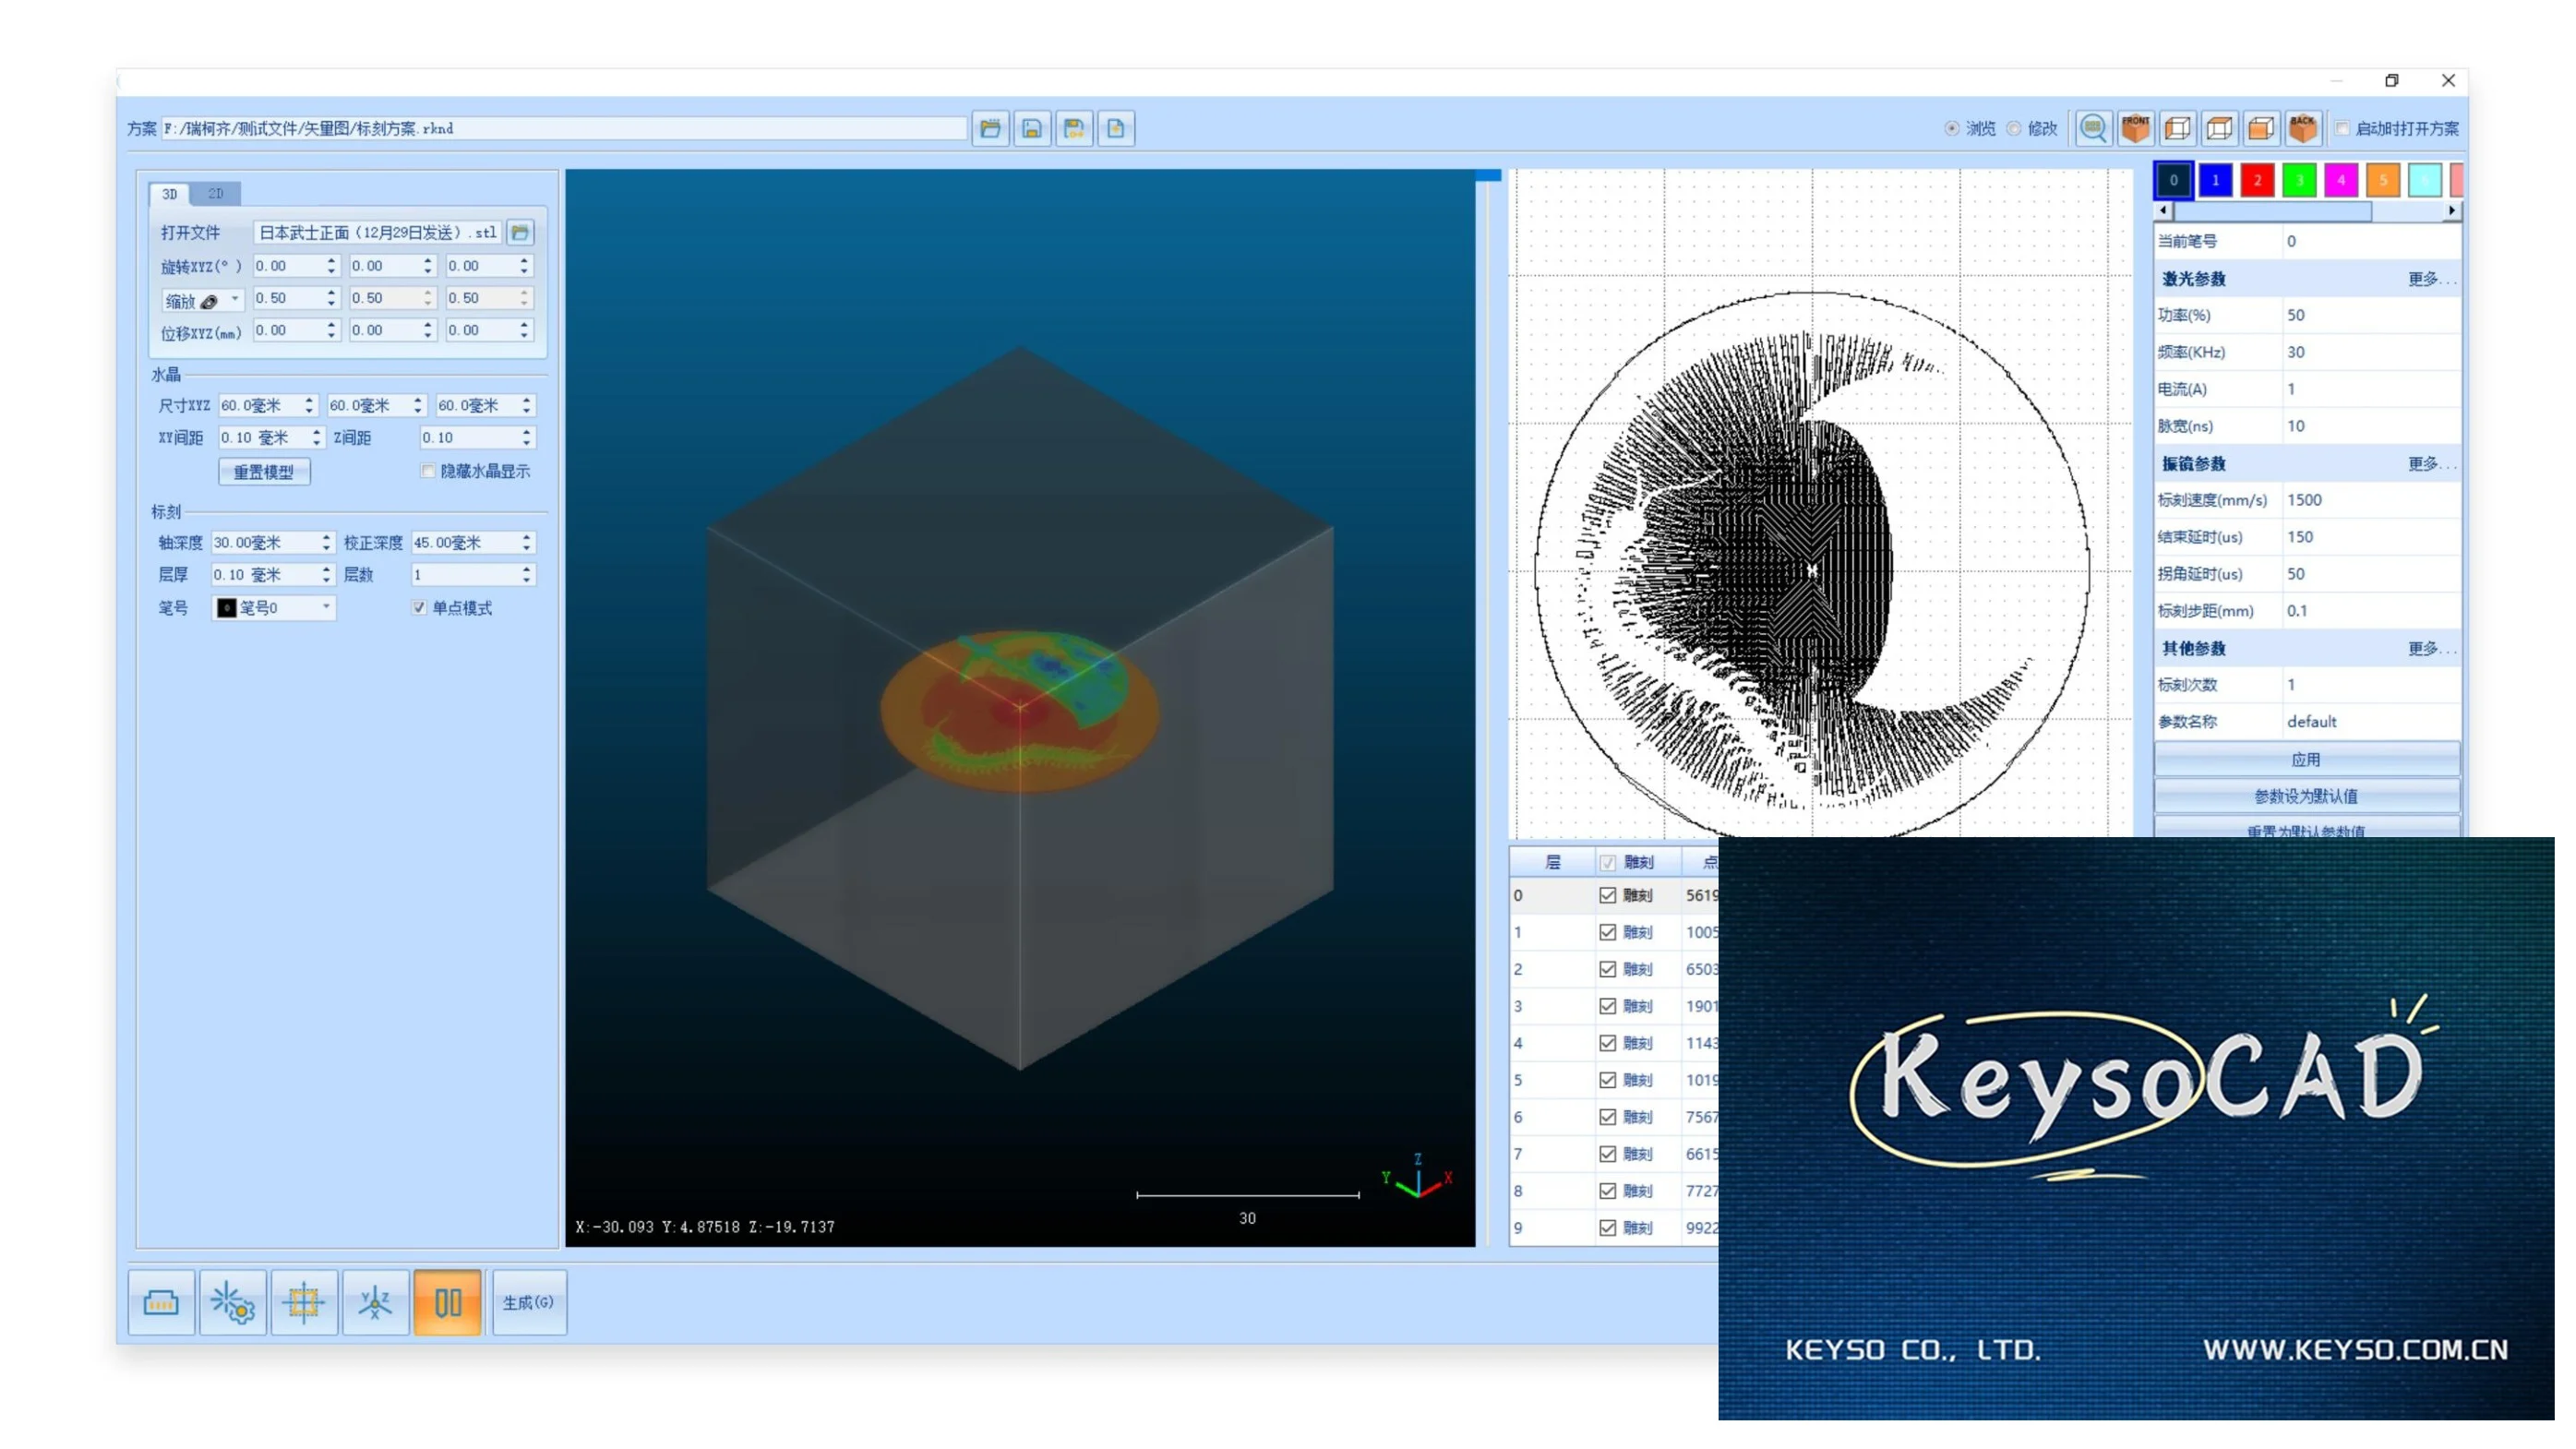Viewport: 2576px width, 1449px height.
Task: Toggle 单点模式 checkbox
Action: point(419,607)
